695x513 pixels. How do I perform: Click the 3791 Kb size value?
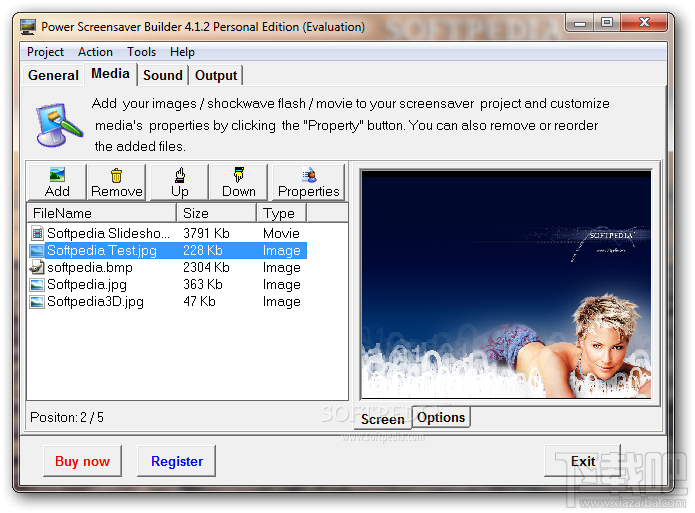(x=206, y=233)
